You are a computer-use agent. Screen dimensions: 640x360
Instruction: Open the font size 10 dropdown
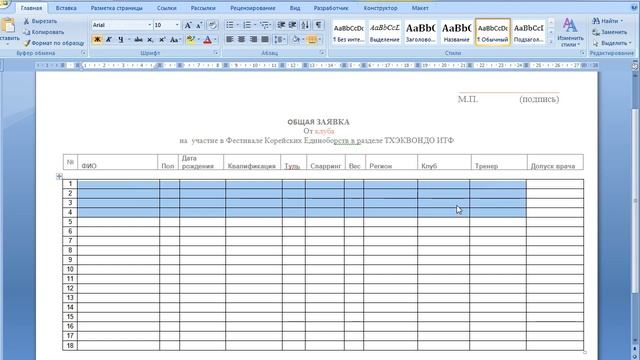tap(177, 25)
